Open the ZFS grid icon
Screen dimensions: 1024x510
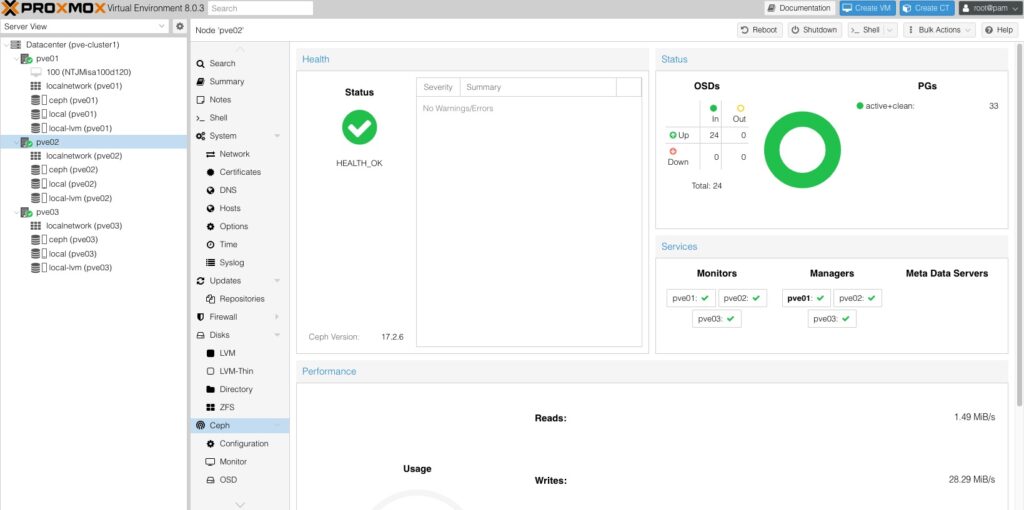point(210,407)
